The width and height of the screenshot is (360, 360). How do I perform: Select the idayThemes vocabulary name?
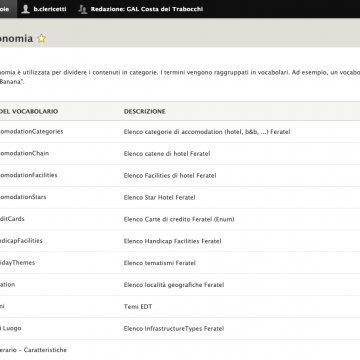pyautogui.click(x=17, y=263)
